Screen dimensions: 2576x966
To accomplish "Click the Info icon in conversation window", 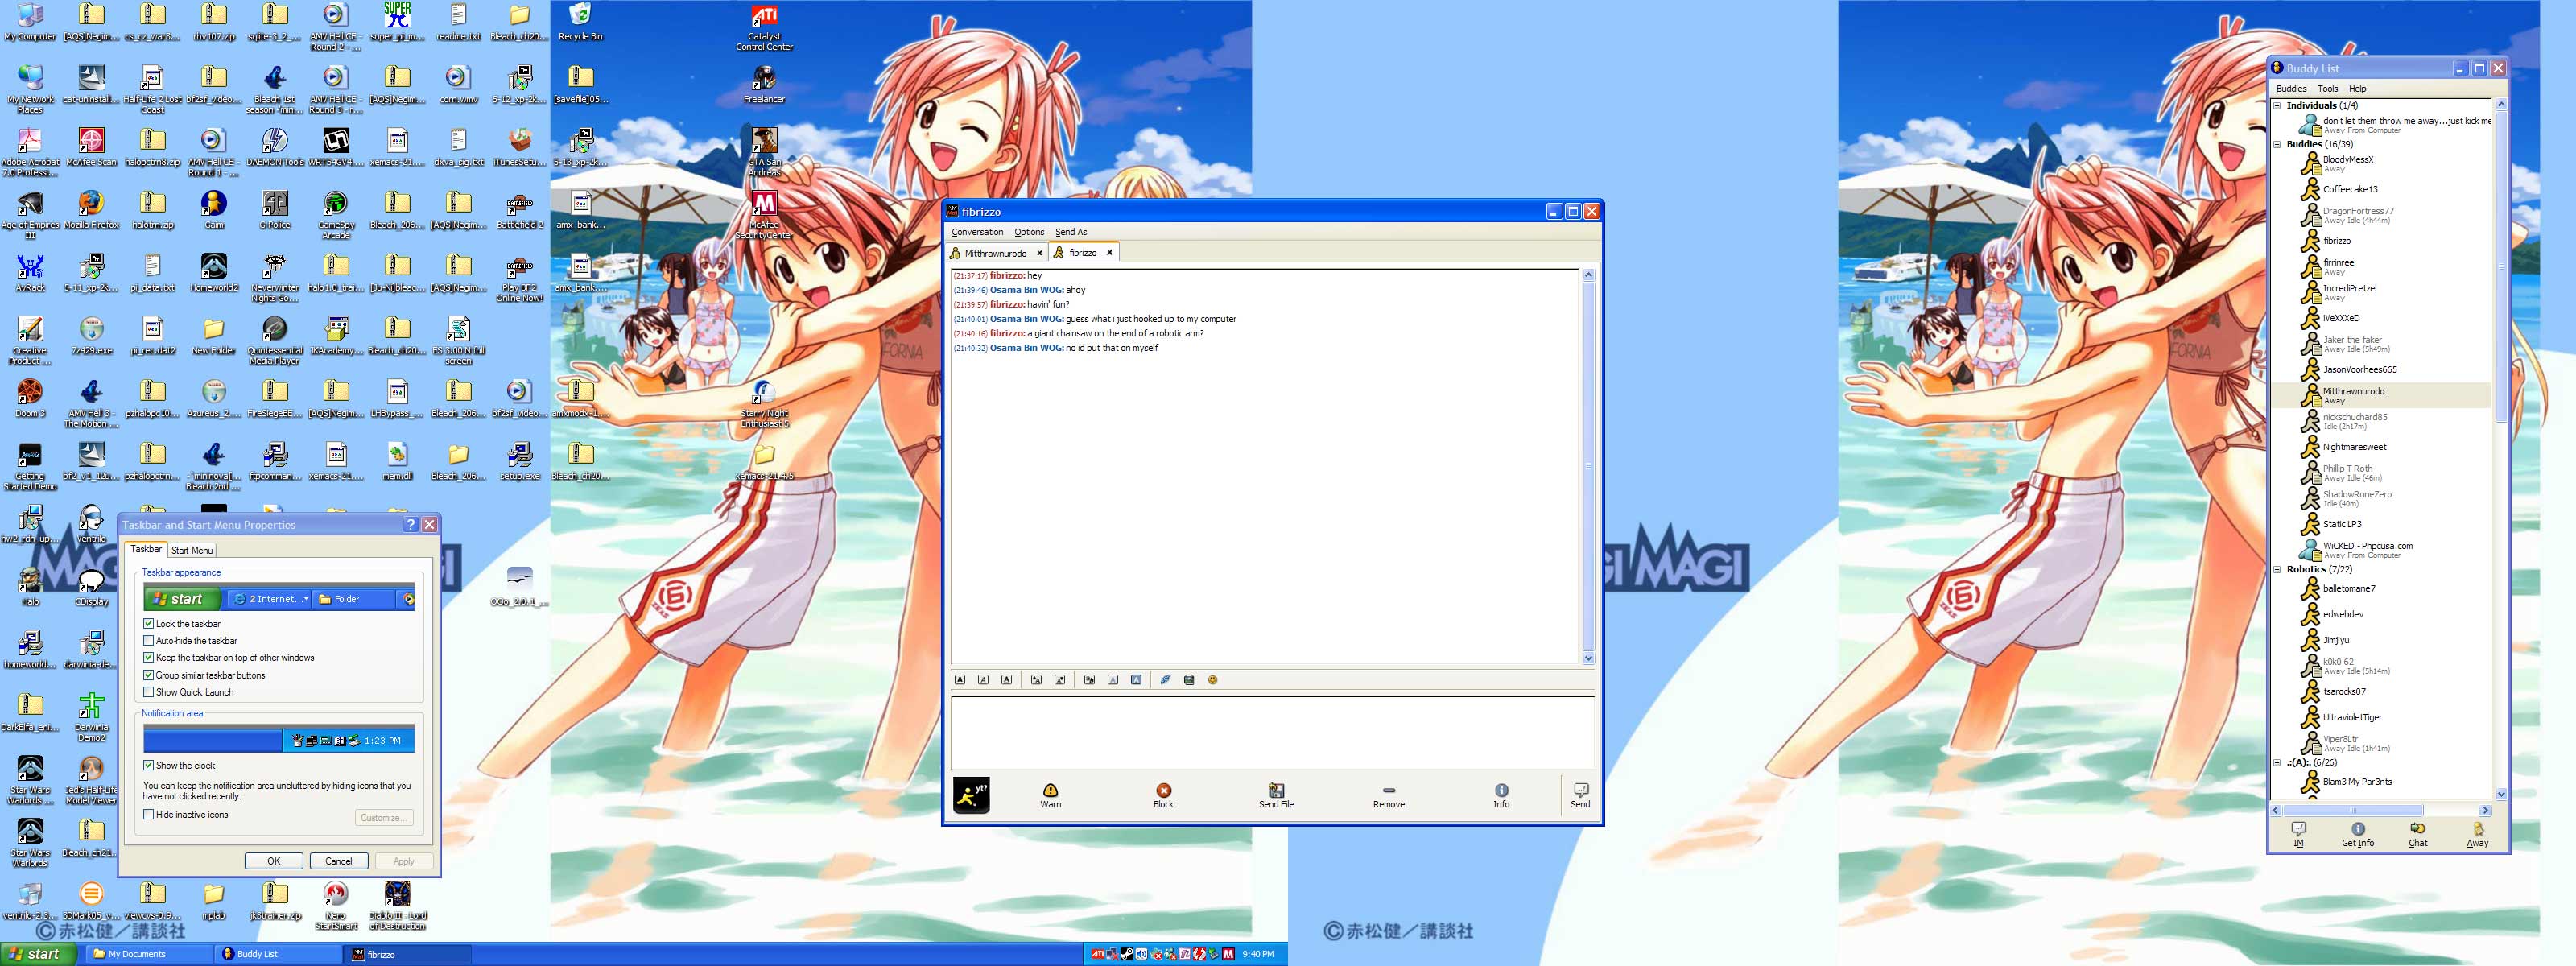I will click(1502, 796).
